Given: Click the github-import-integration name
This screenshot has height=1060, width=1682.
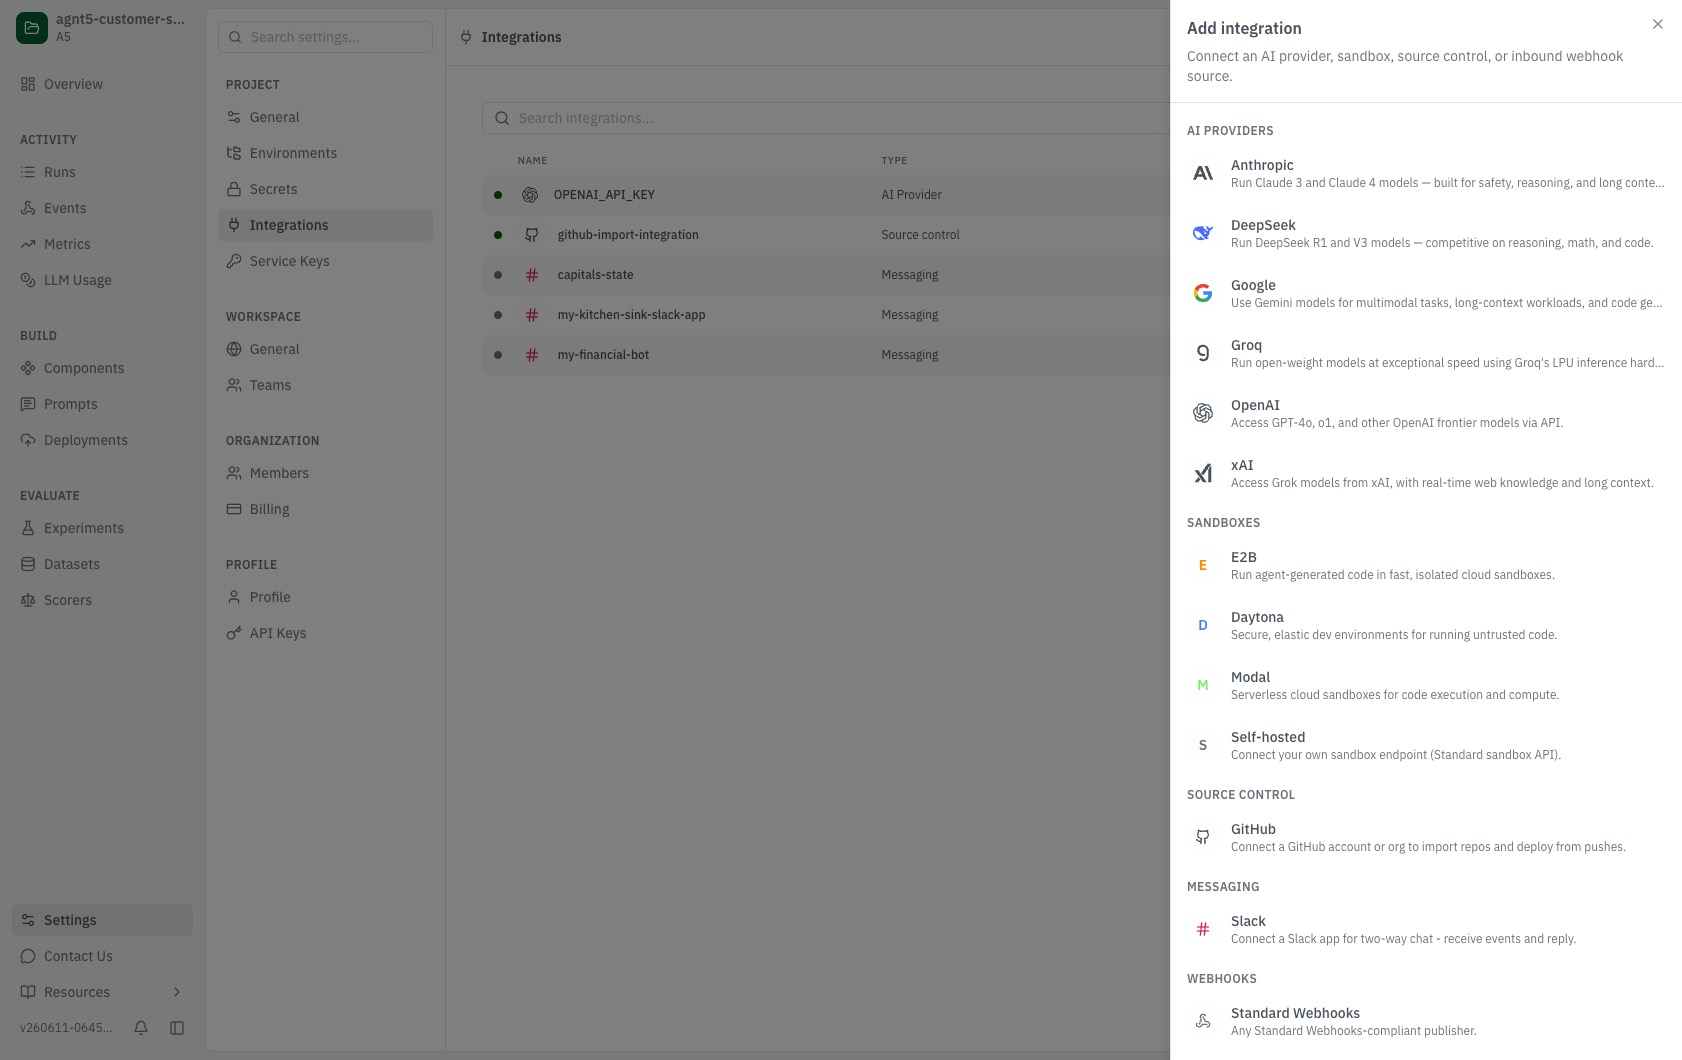Looking at the screenshot, I should point(628,235).
